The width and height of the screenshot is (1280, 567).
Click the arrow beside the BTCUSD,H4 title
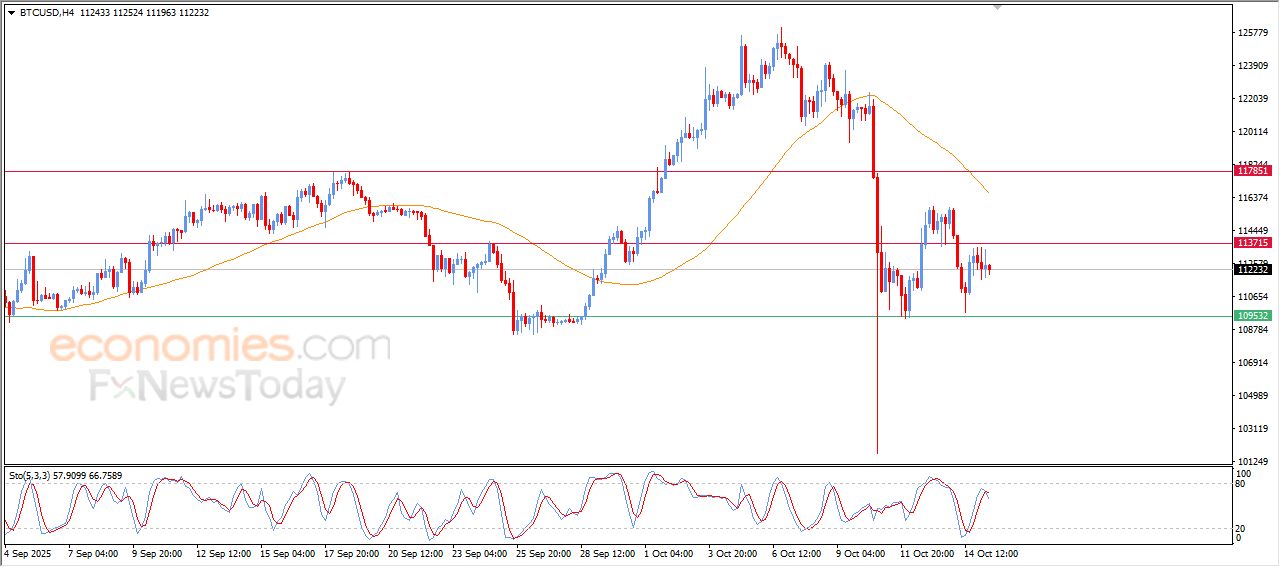pyautogui.click(x=12, y=13)
